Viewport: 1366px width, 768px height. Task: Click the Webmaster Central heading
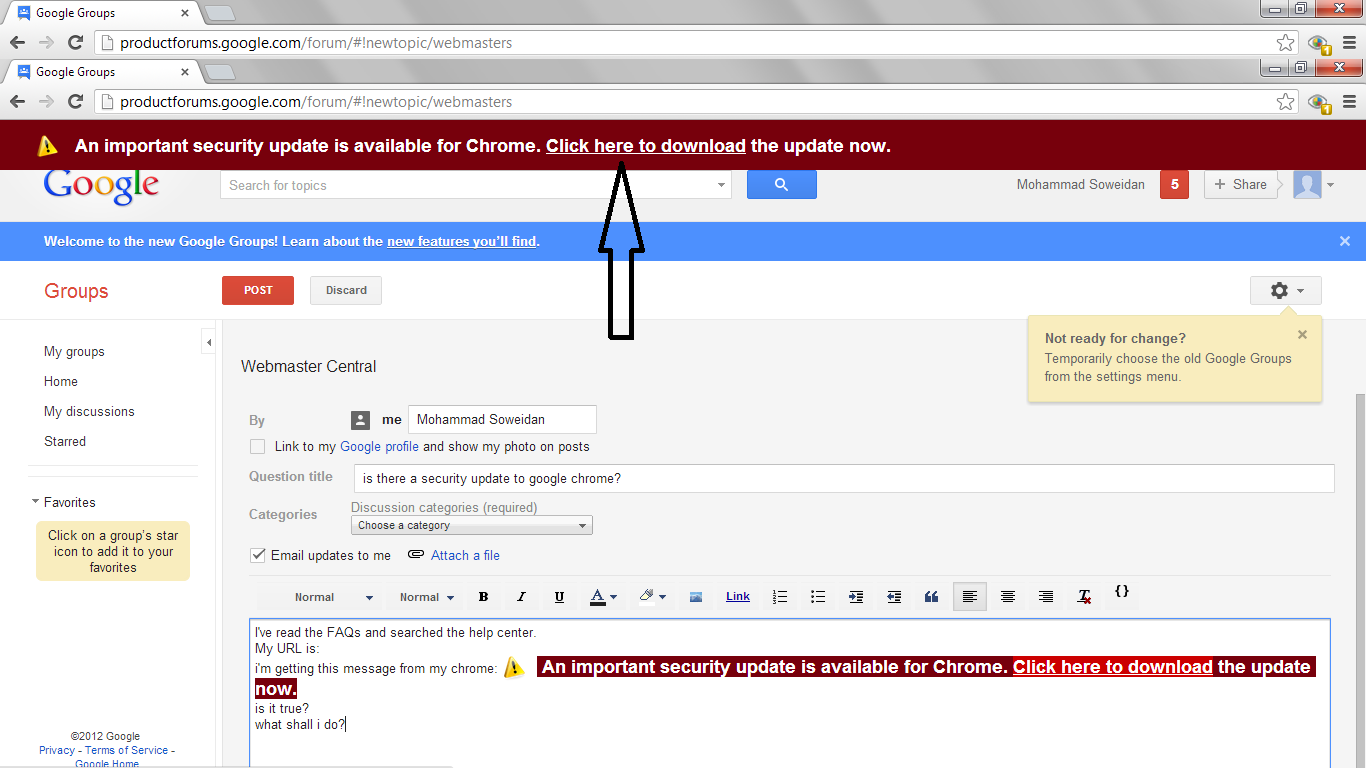pos(309,367)
